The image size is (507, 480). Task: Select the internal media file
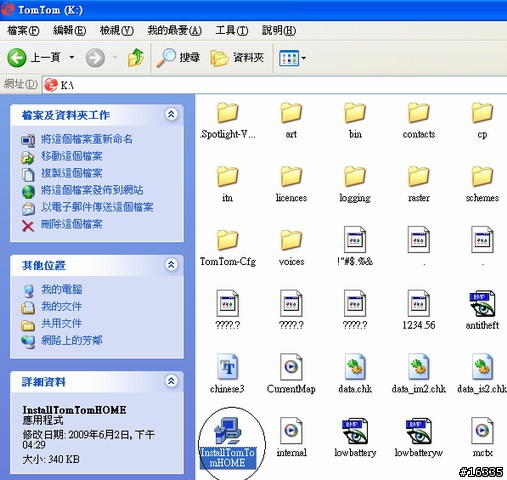[291, 430]
